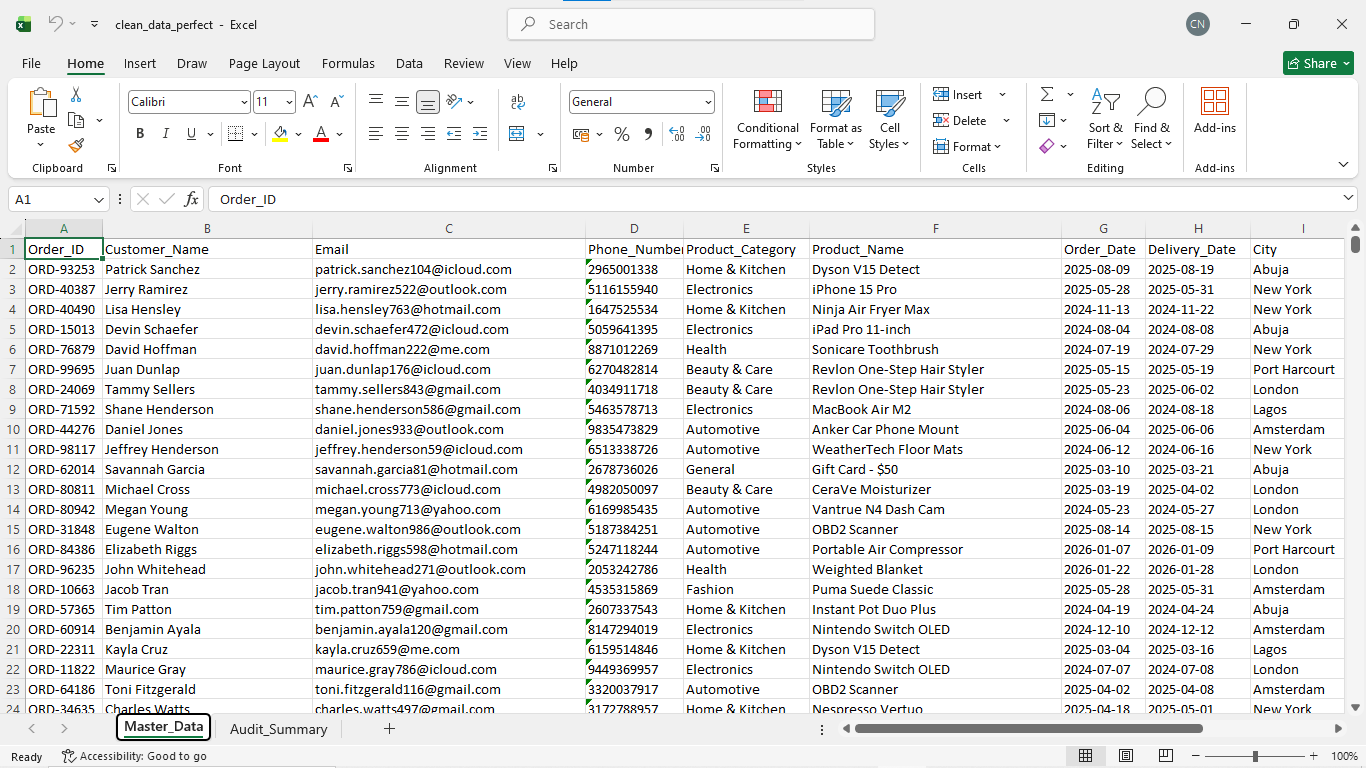Open Cell Styles gallery
Screen dimensions: 1366x768
(x=890, y=120)
